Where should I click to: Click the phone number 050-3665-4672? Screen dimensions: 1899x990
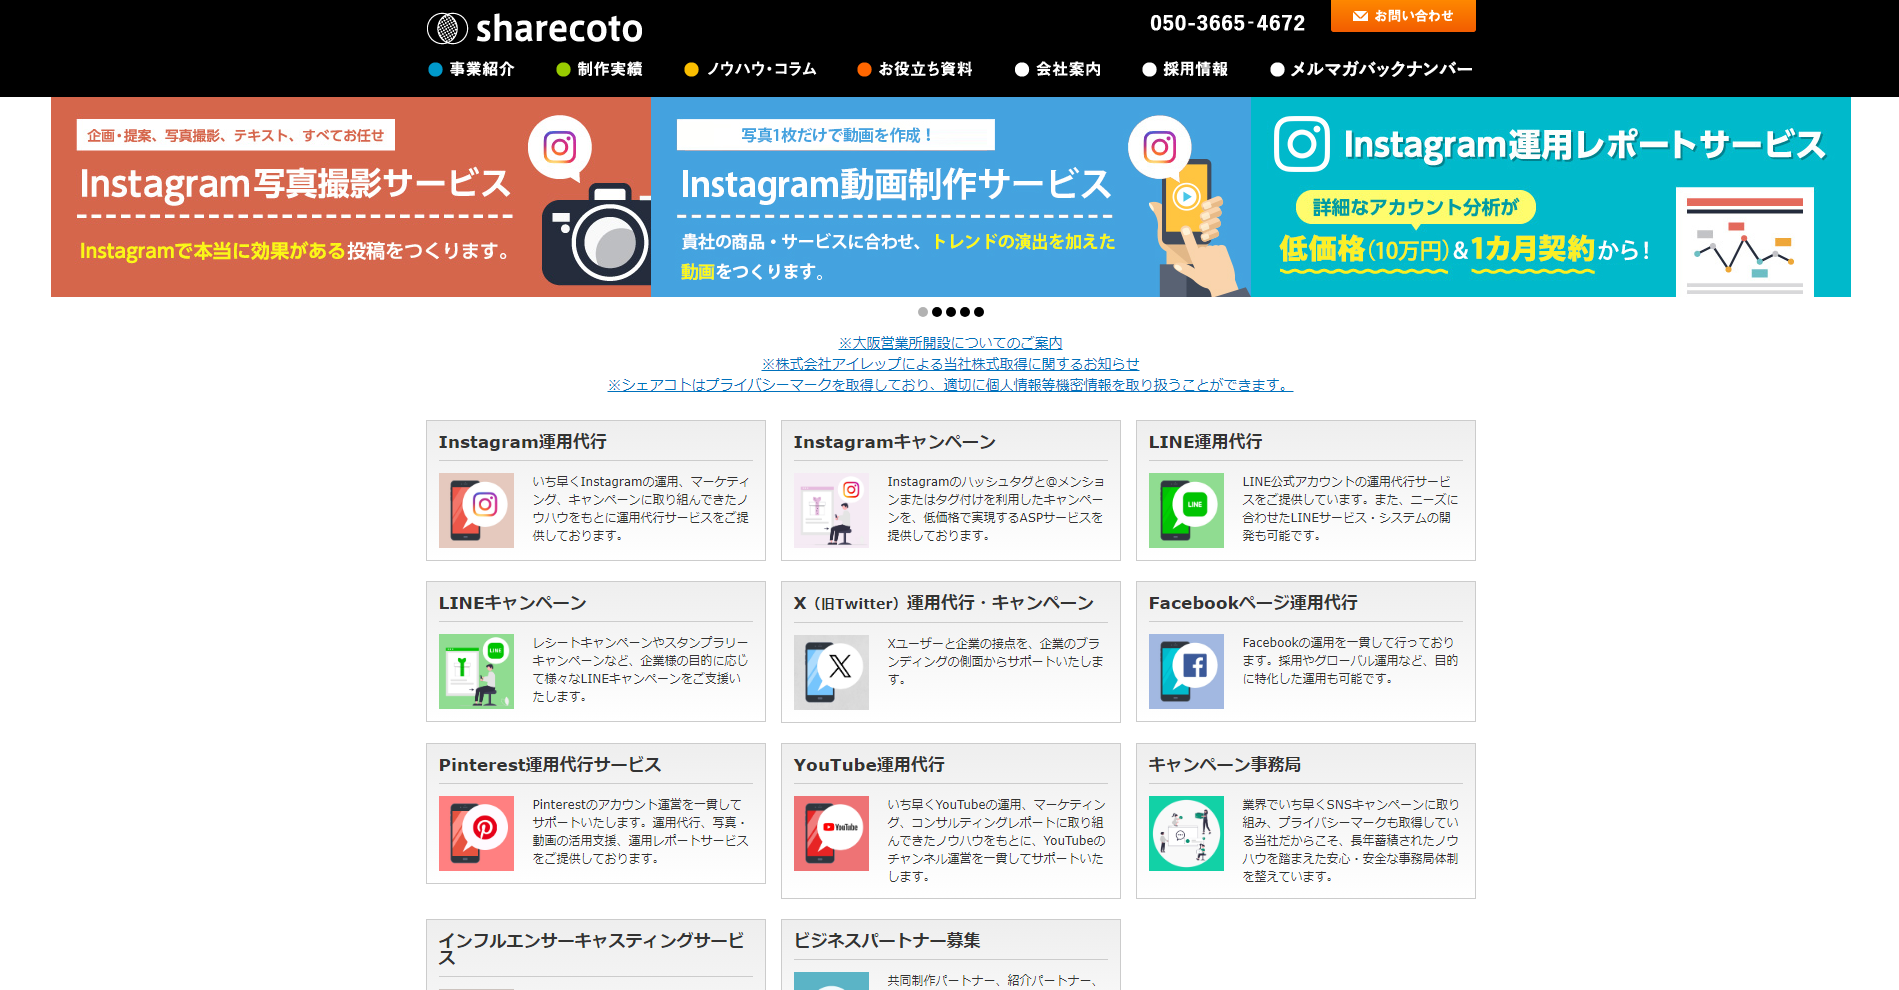coord(1227,23)
